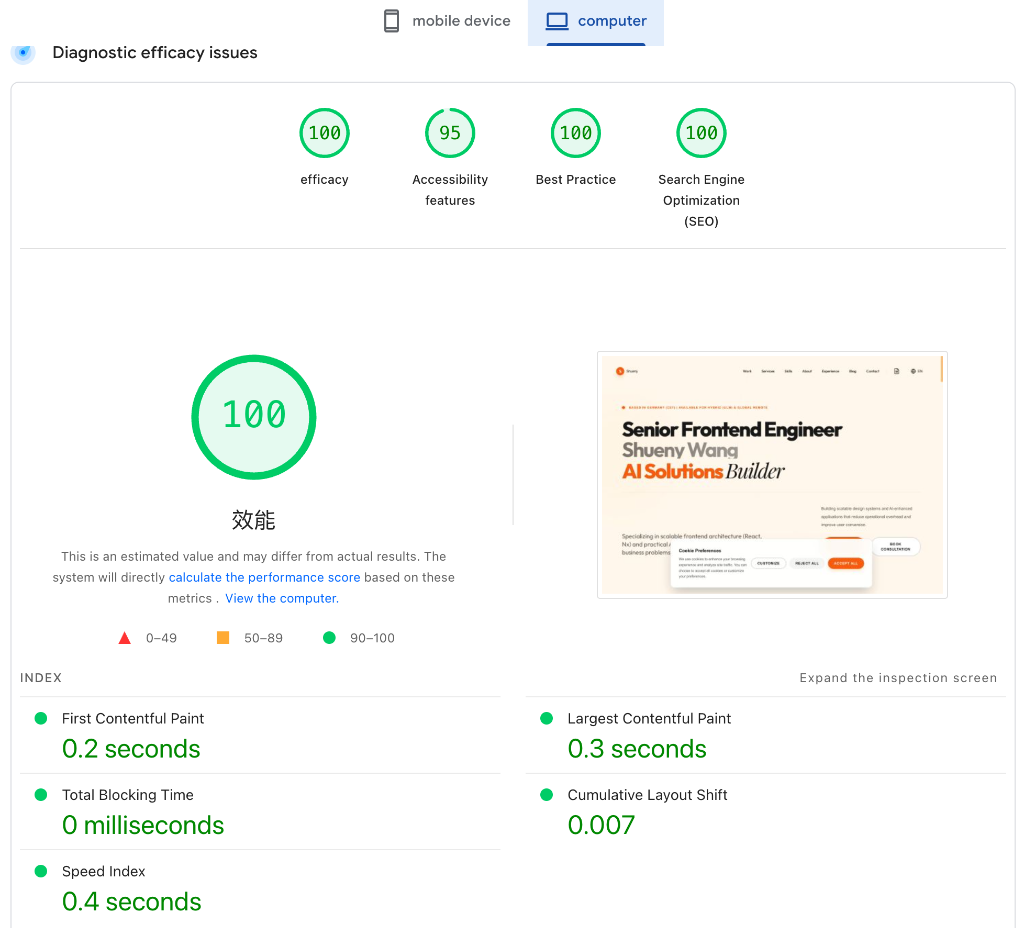Viewport: 1024px width, 928px height.
Task: Open the Search Engine Optimization score gauge
Action: [701, 133]
